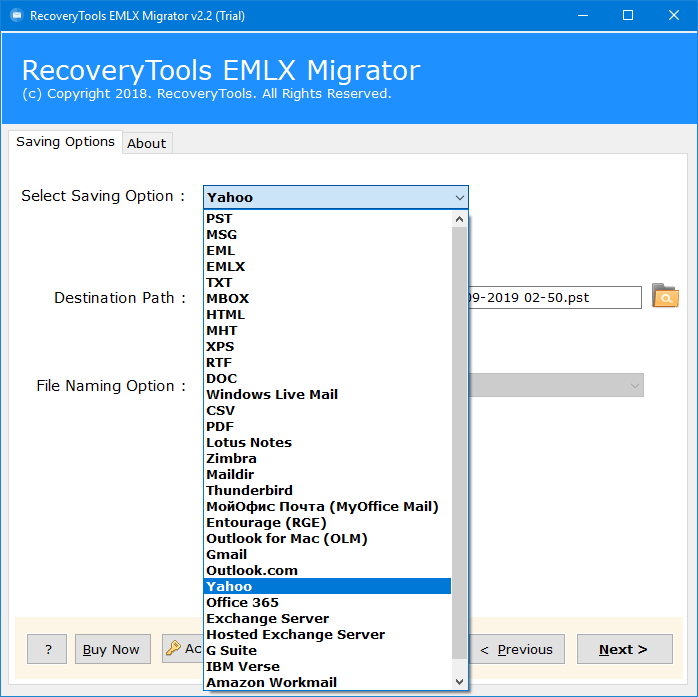Click the Destination Path input field
The image size is (698, 697).
[x=555, y=297]
